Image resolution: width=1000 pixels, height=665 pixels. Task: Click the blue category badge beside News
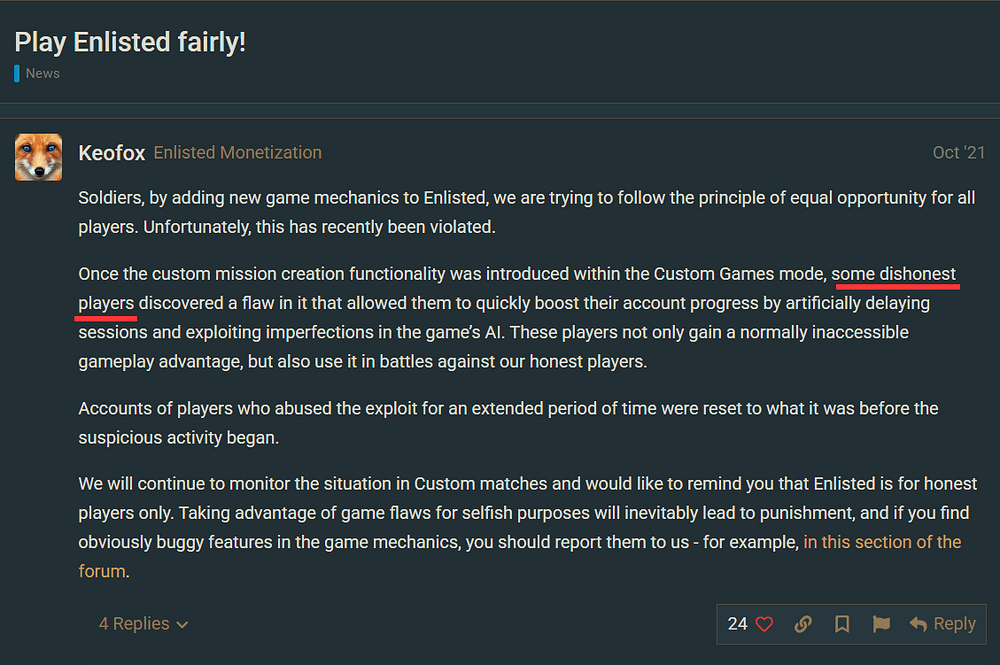[17, 73]
